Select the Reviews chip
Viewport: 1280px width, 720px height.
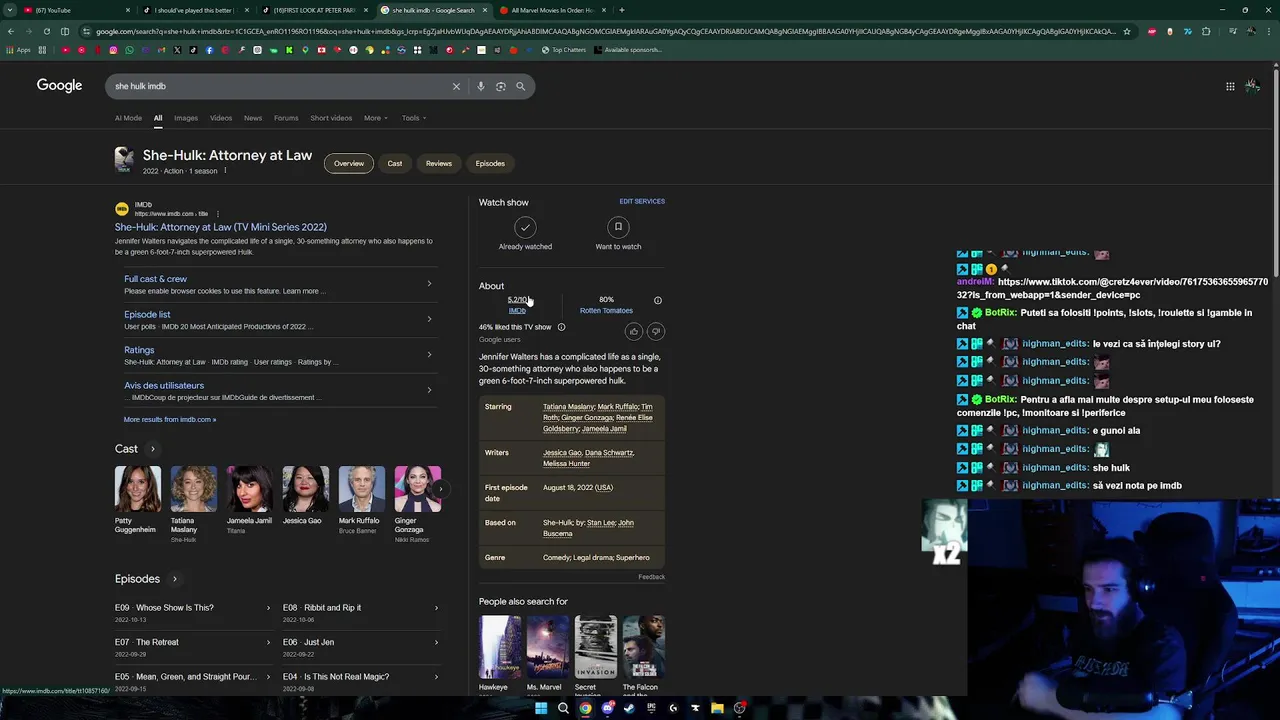439,163
